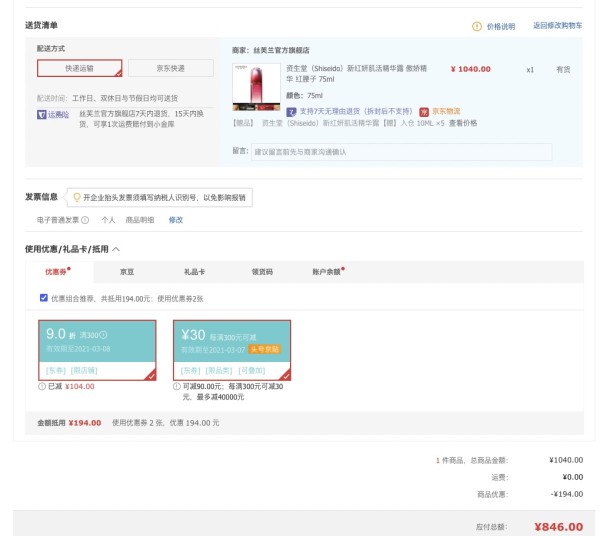Switch to the 礼品卡 tab
600x536 pixels.
pos(194,272)
